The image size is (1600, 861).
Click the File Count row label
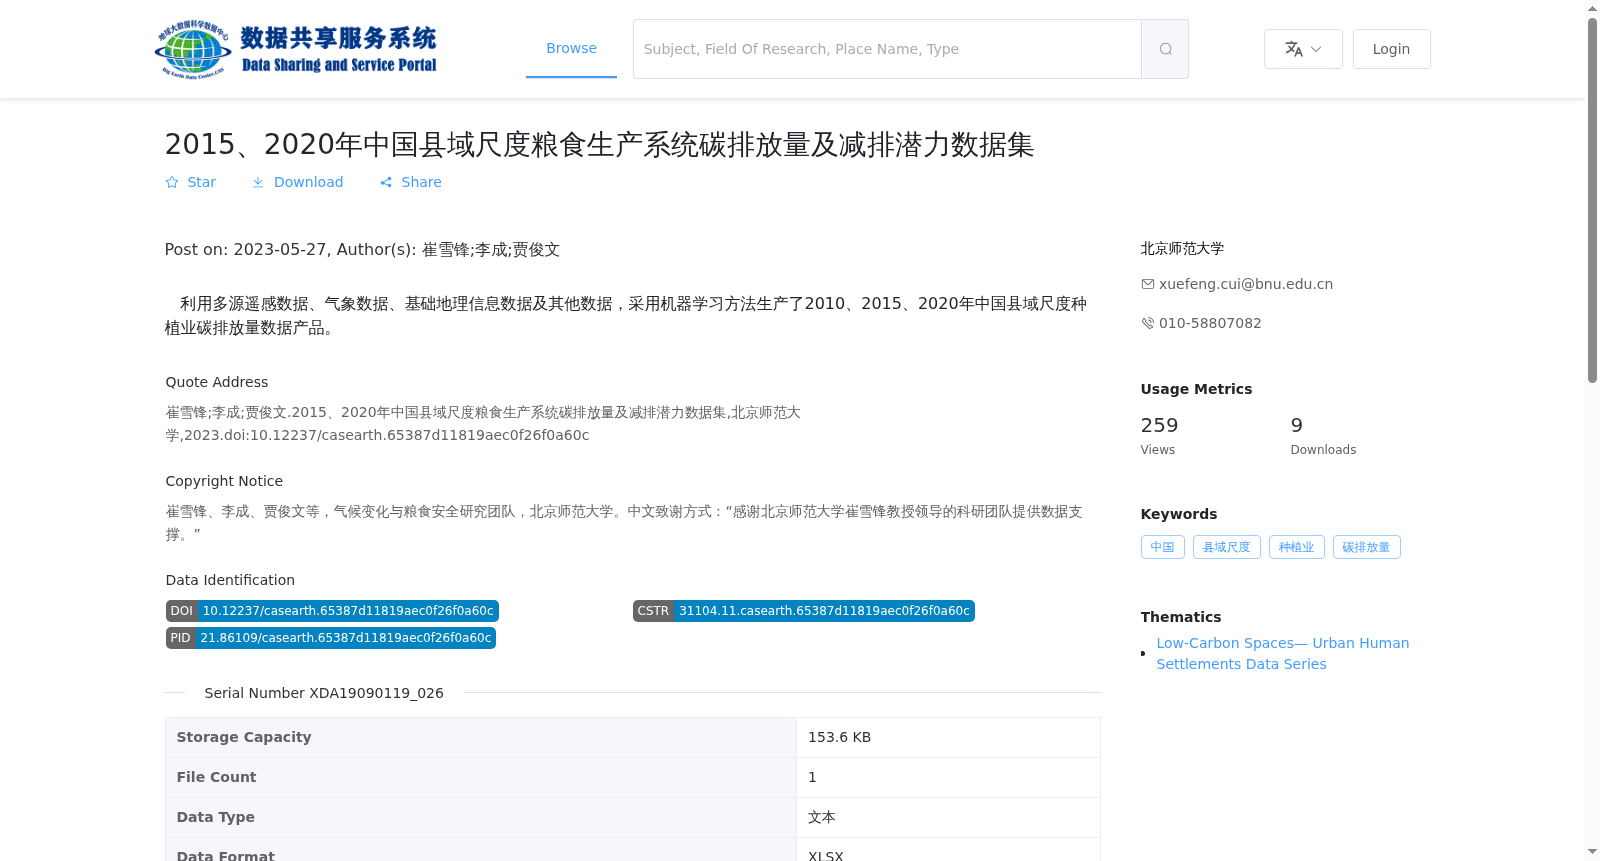tap(216, 777)
